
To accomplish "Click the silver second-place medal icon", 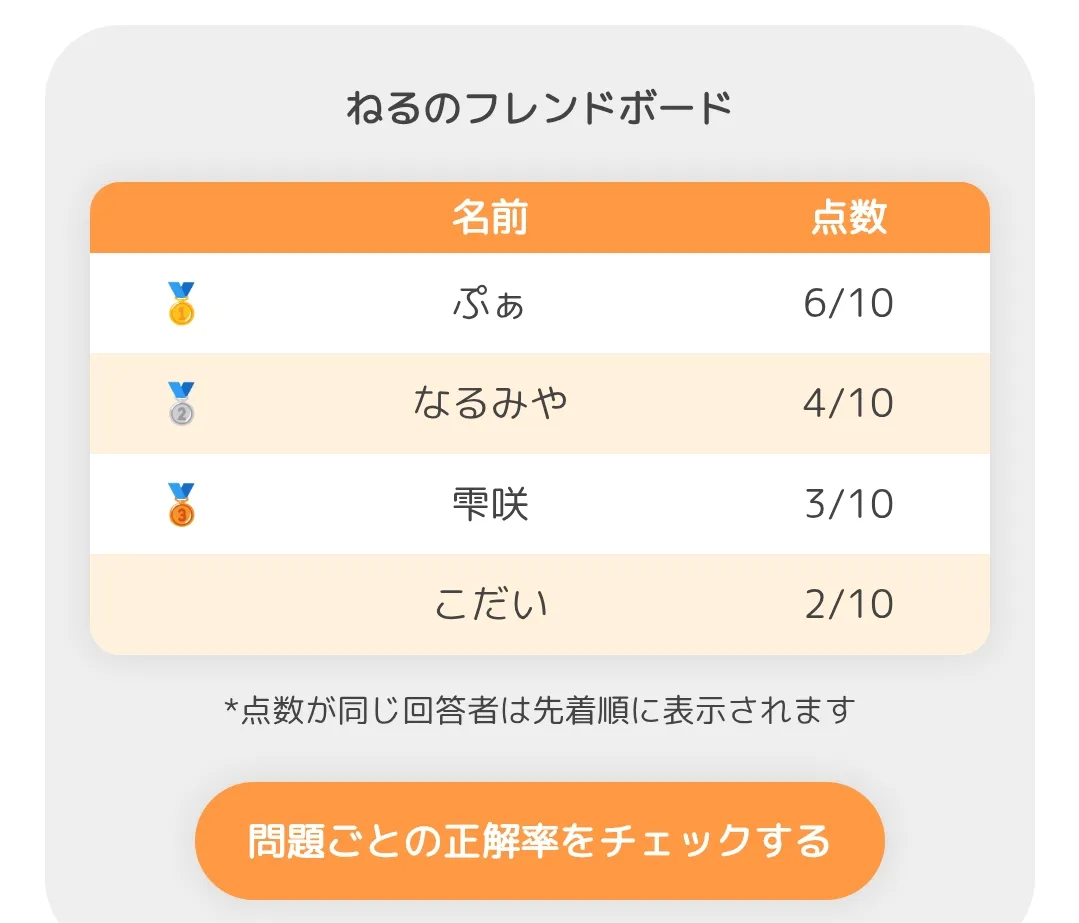I will [182, 403].
